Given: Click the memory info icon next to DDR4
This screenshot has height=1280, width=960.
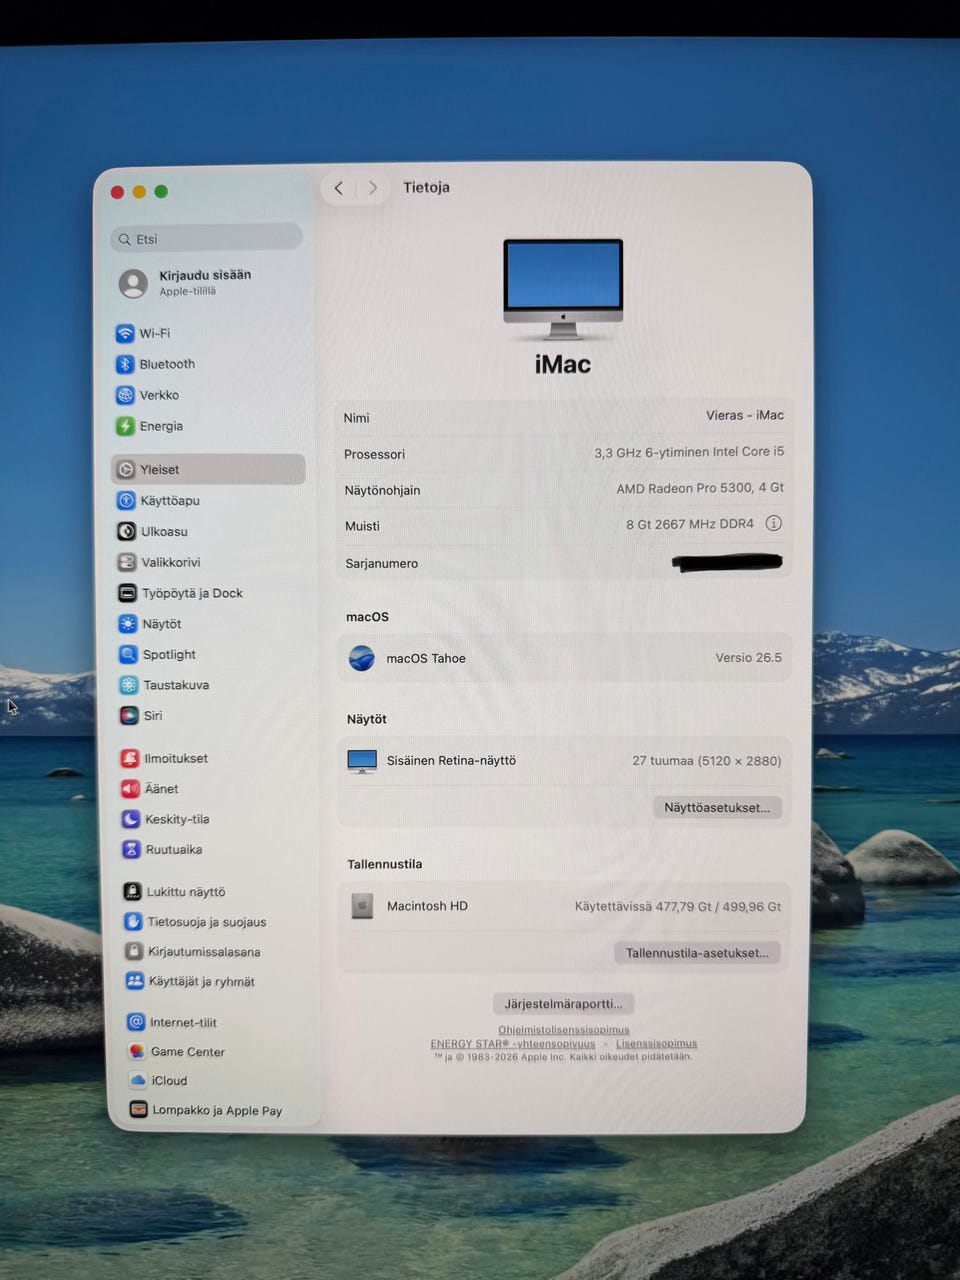Looking at the screenshot, I should coord(773,523).
